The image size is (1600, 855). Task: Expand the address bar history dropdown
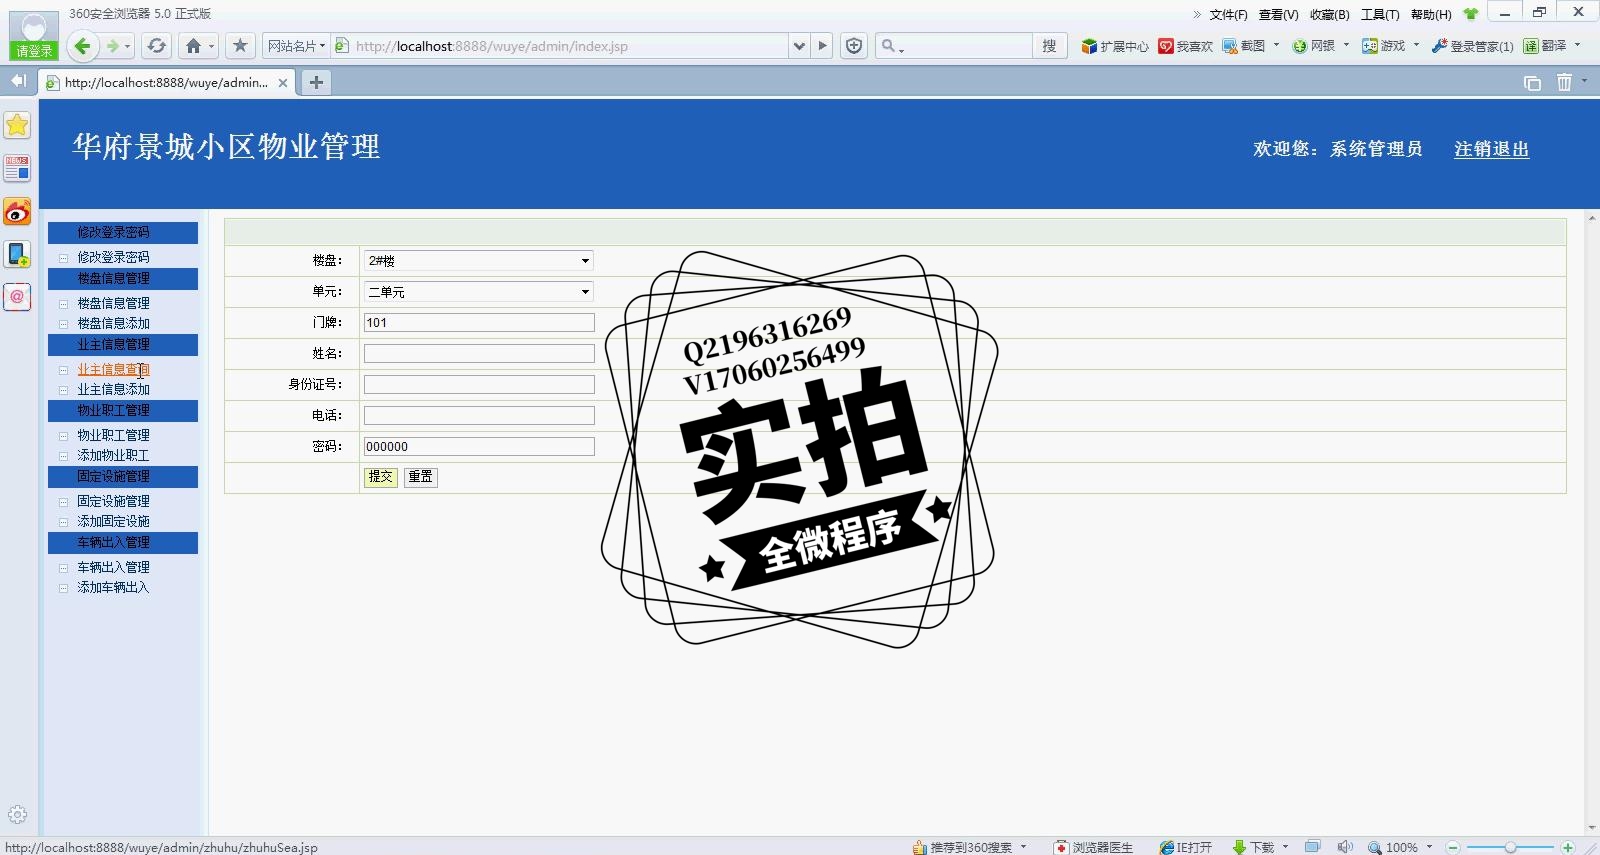tap(798, 46)
